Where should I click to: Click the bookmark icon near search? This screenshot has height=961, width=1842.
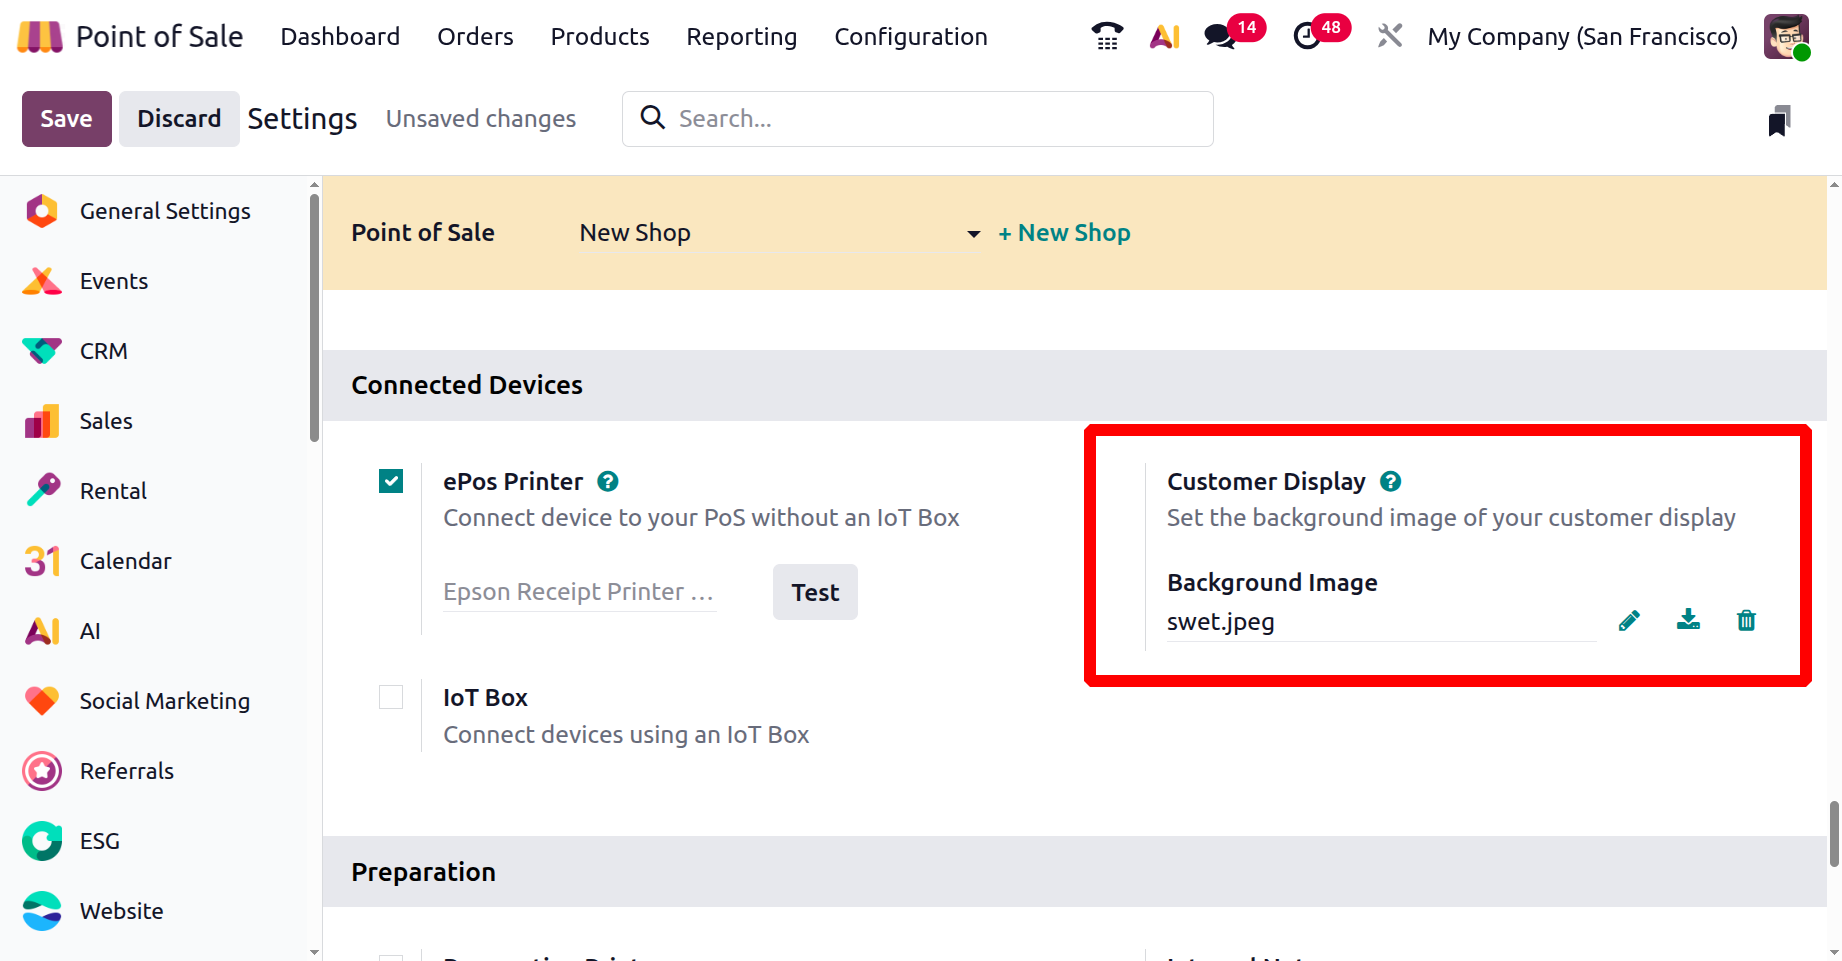[x=1779, y=120]
